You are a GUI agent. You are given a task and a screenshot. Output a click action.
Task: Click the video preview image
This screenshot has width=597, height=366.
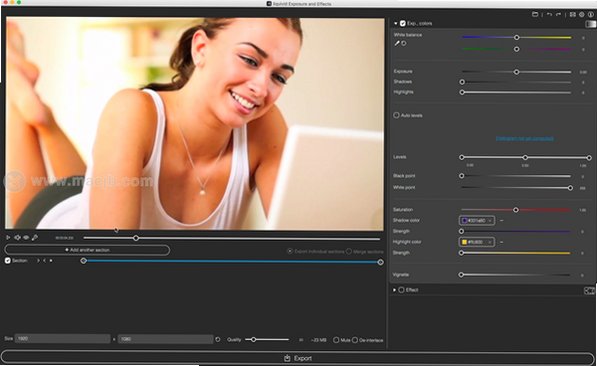click(195, 124)
